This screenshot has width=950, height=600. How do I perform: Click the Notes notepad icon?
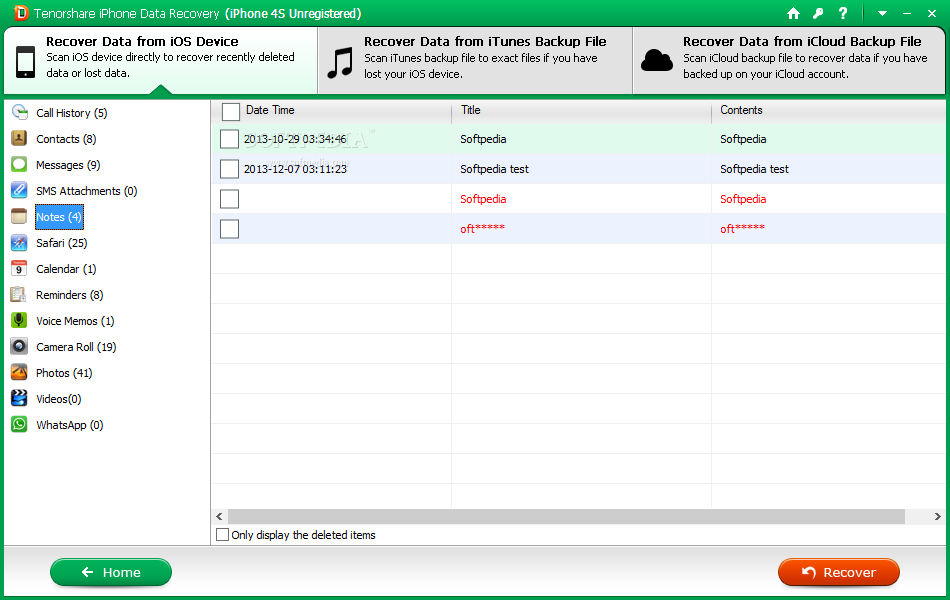click(x=19, y=216)
